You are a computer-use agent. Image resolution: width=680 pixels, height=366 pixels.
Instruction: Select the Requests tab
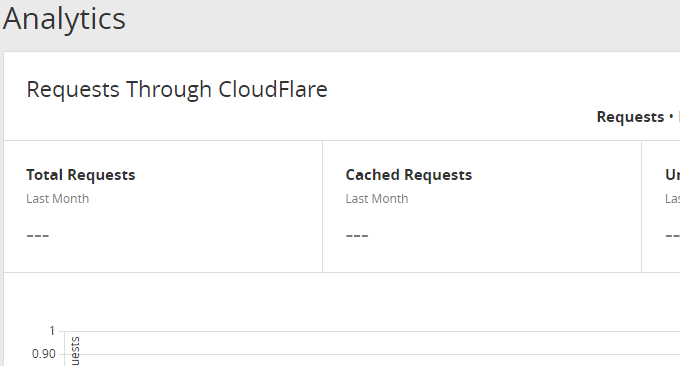coord(630,117)
